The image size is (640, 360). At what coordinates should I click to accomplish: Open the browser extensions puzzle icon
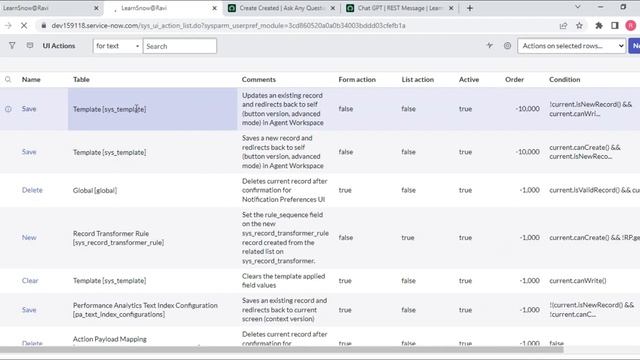[599, 25]
